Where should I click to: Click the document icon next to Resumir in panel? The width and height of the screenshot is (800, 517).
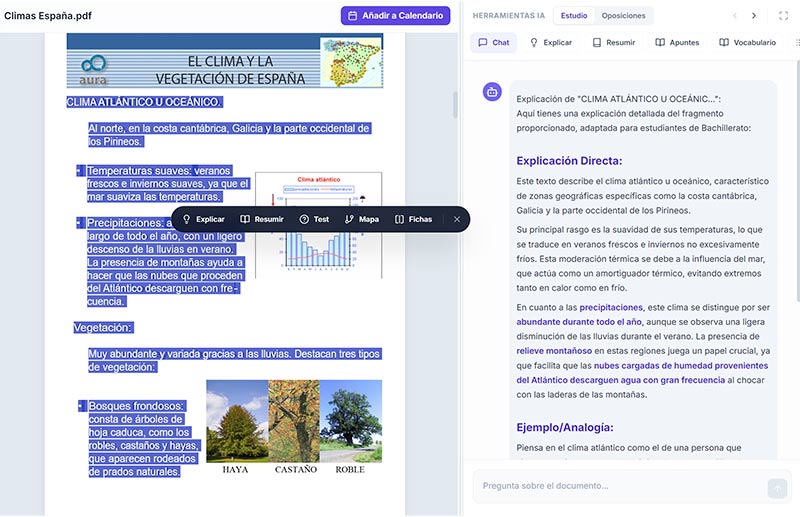tap(596, 42)
